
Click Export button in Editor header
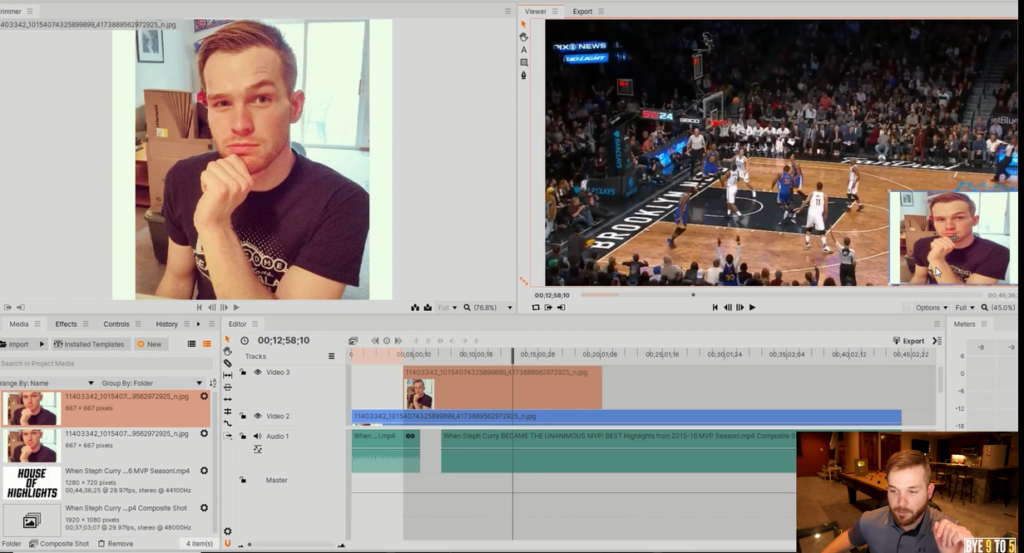tap(908, 341)
